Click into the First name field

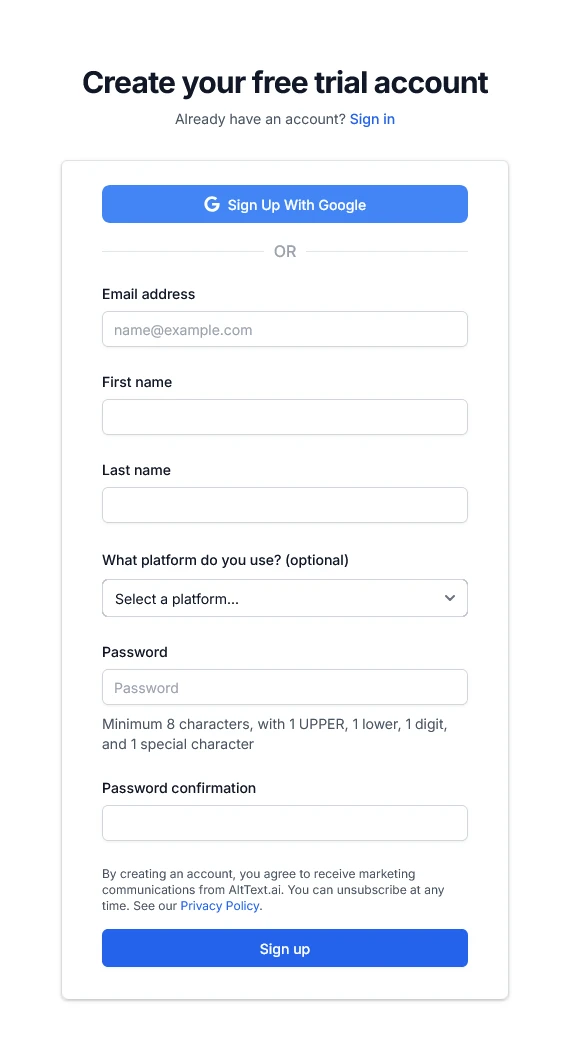[285, 417]
